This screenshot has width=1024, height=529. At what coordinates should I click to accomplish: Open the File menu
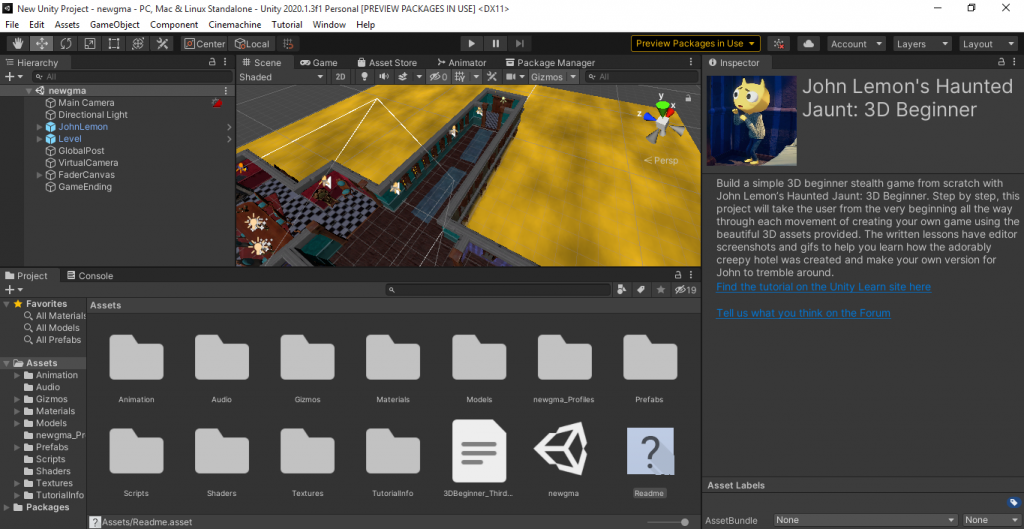tap(12, 25)
